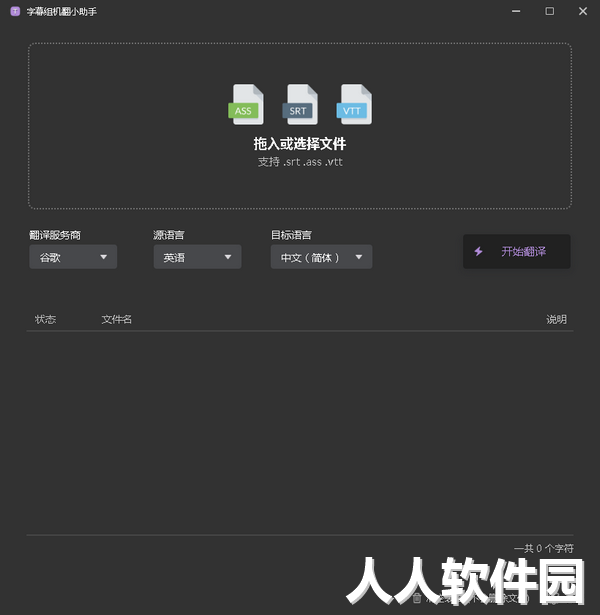Click the 拖入或选择文件 text to choose files
Screen dimensions: 600x615
coord(300,144)
